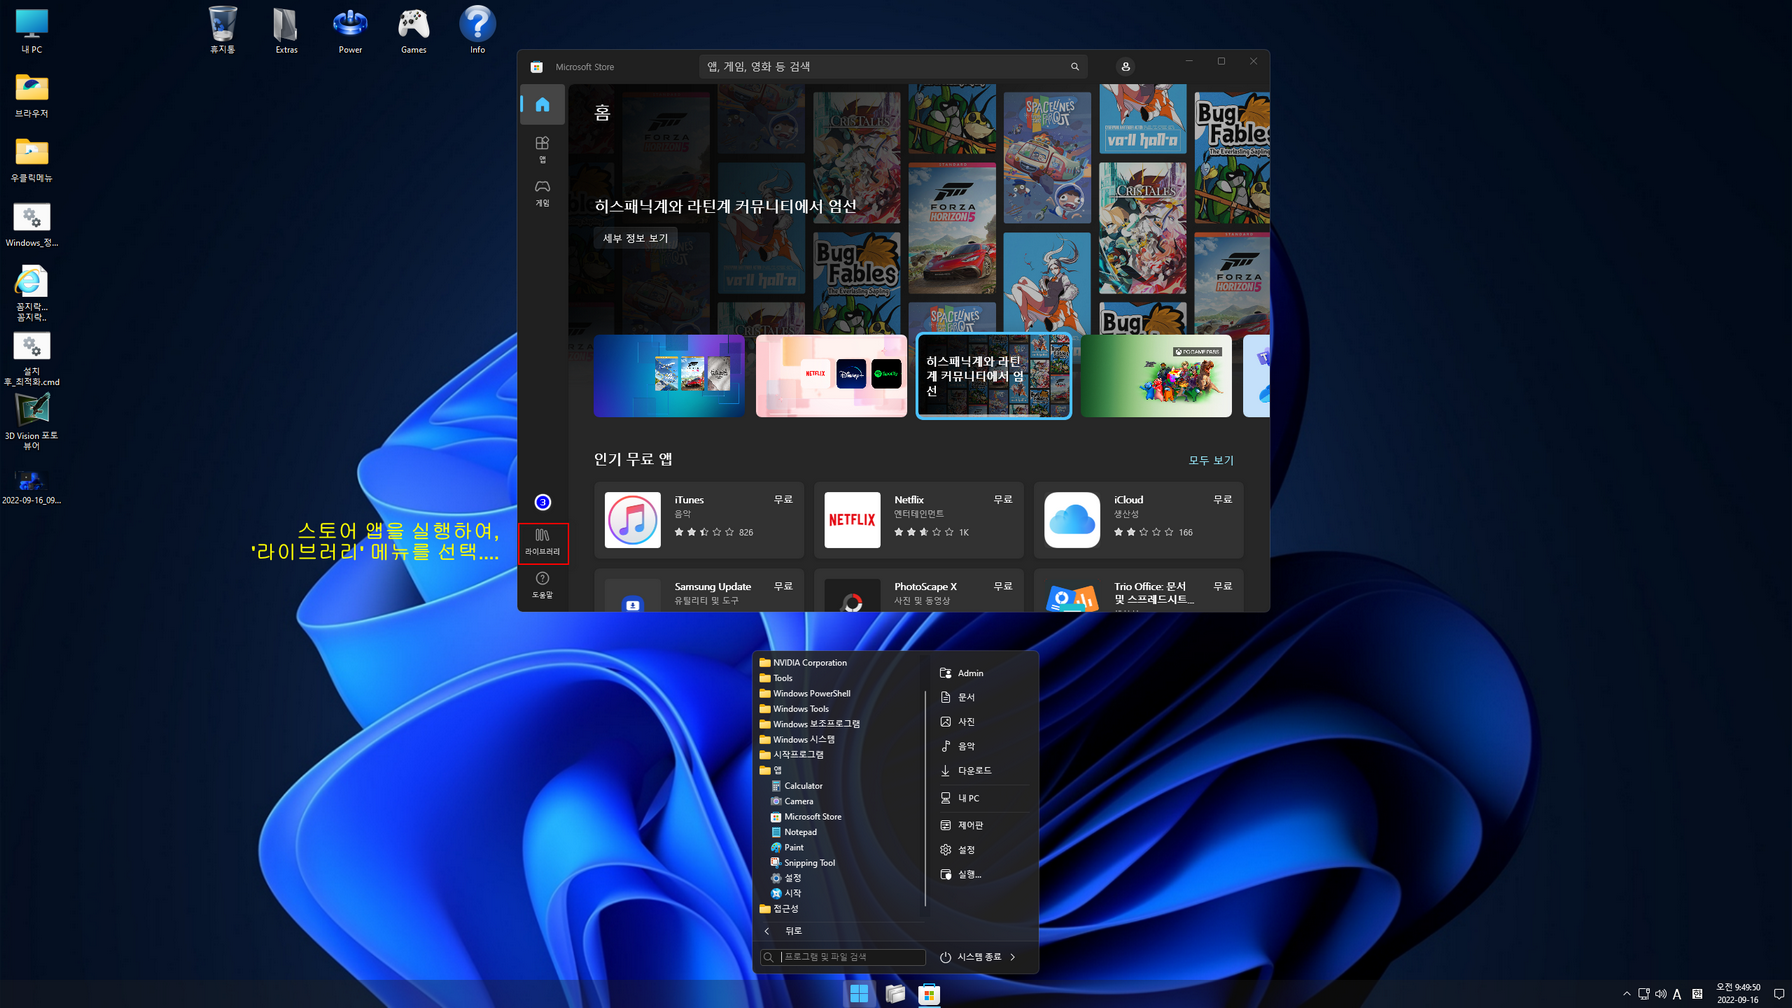Click 뒤로 back button in start menu

783,931
